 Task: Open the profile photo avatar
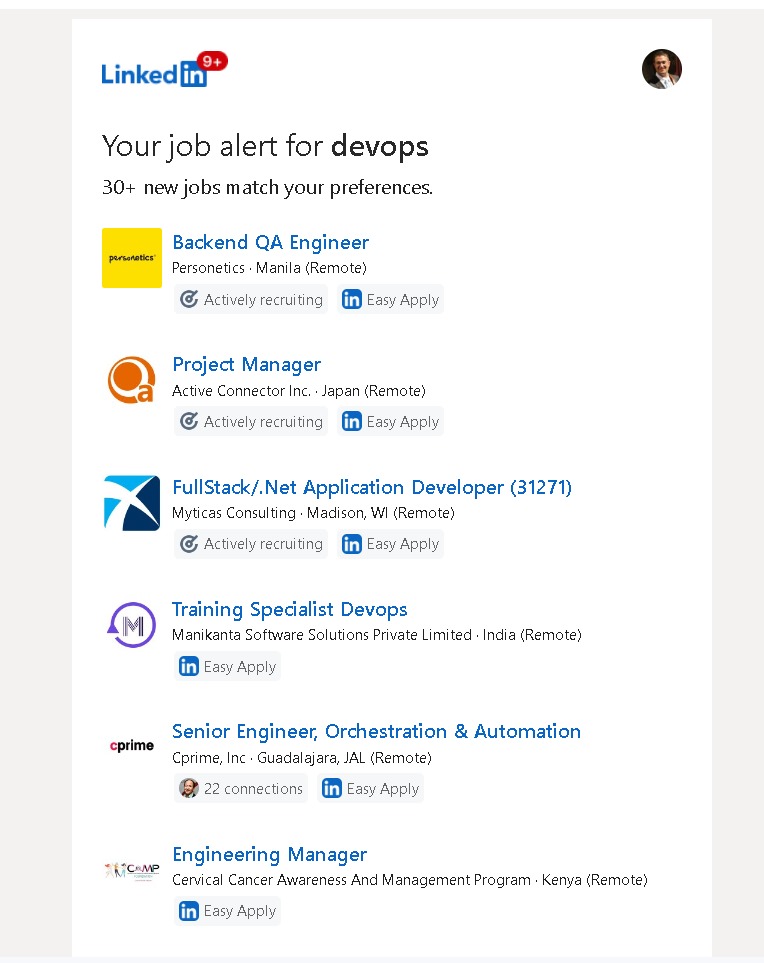point(661,69)
